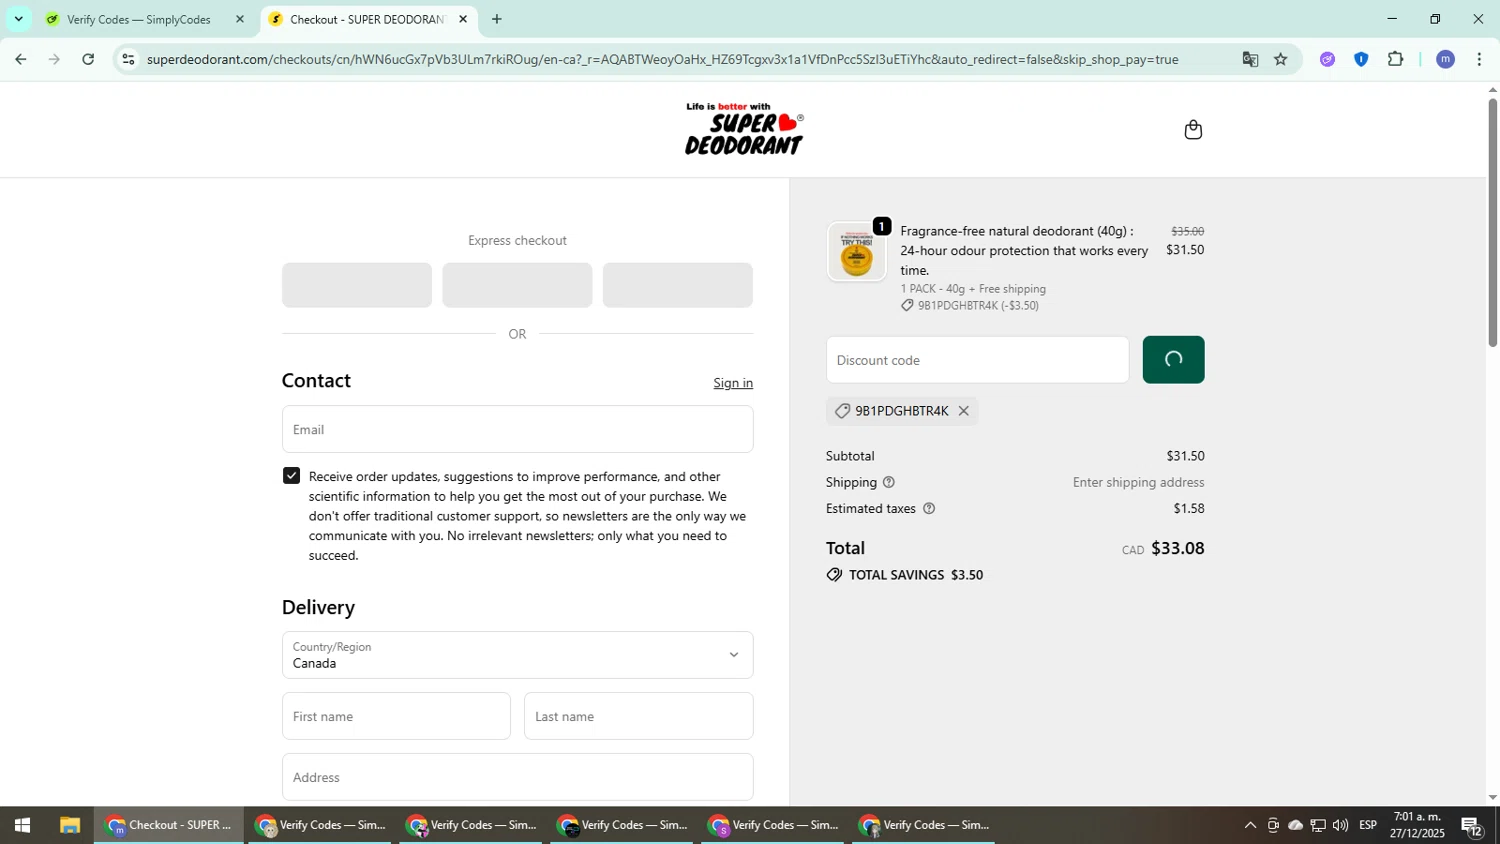Click the deodorant product thumbnail

click(856, 252)
